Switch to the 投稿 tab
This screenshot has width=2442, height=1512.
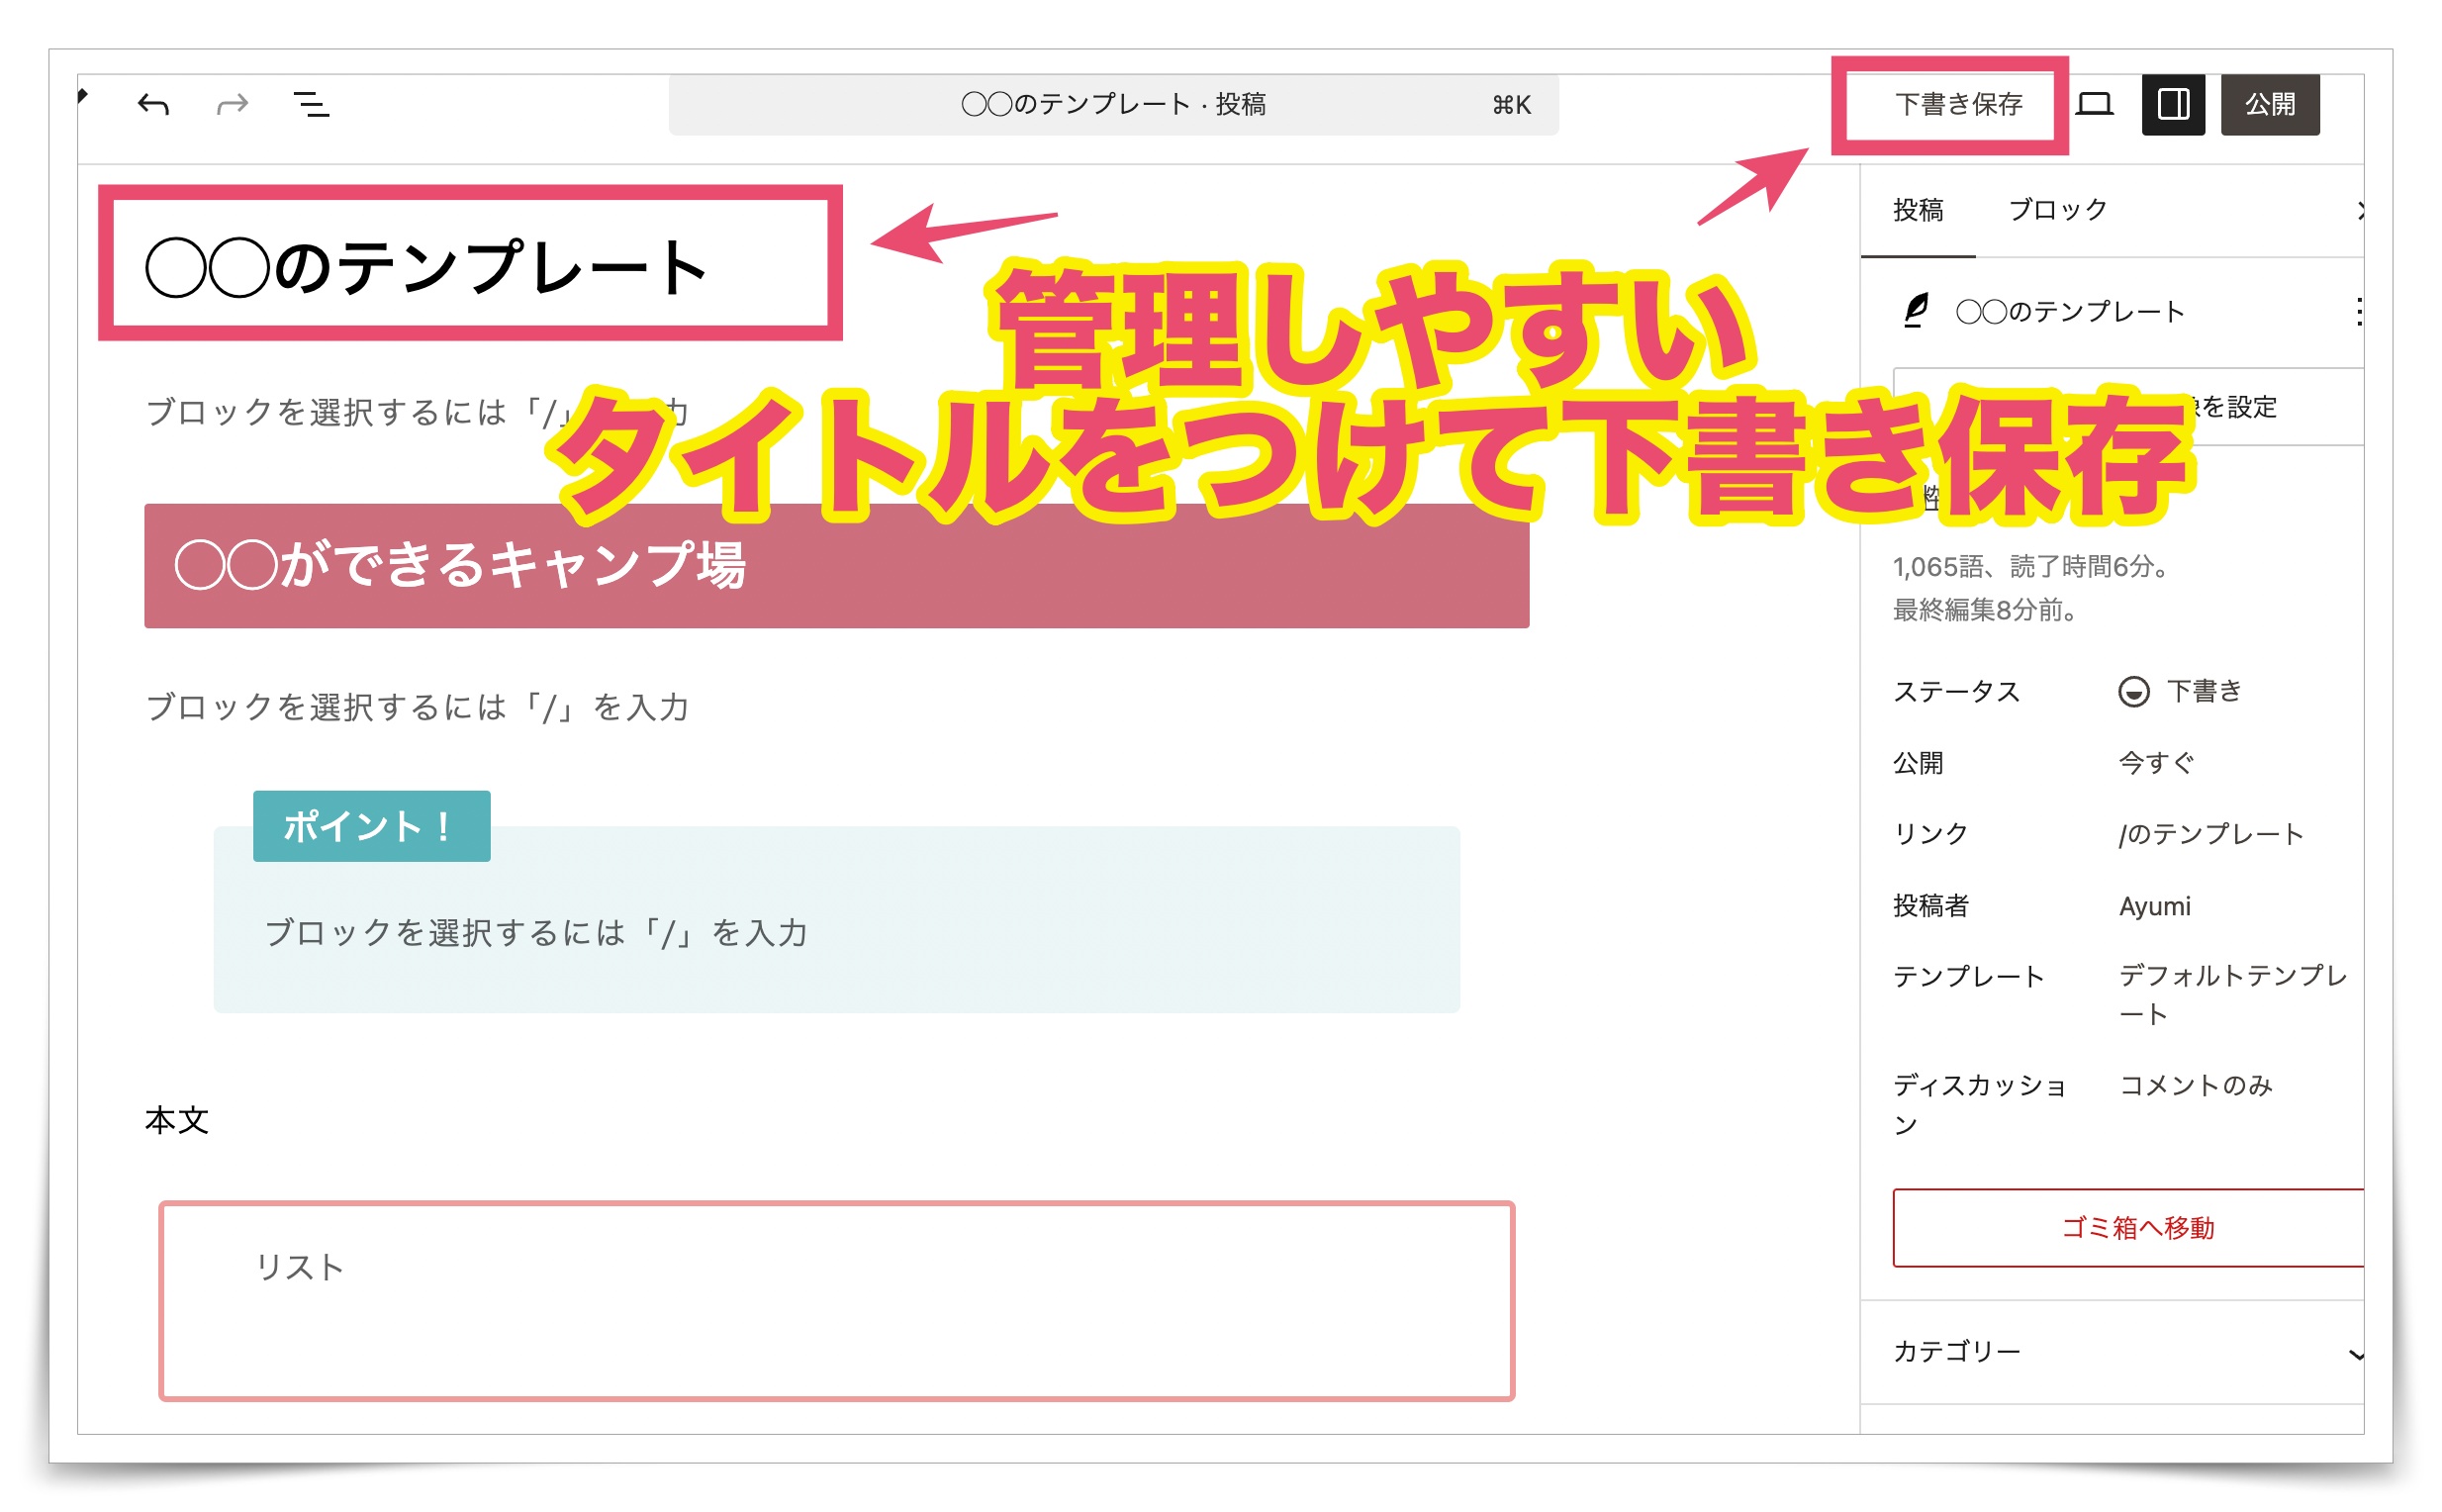[x=1917, y=210]
